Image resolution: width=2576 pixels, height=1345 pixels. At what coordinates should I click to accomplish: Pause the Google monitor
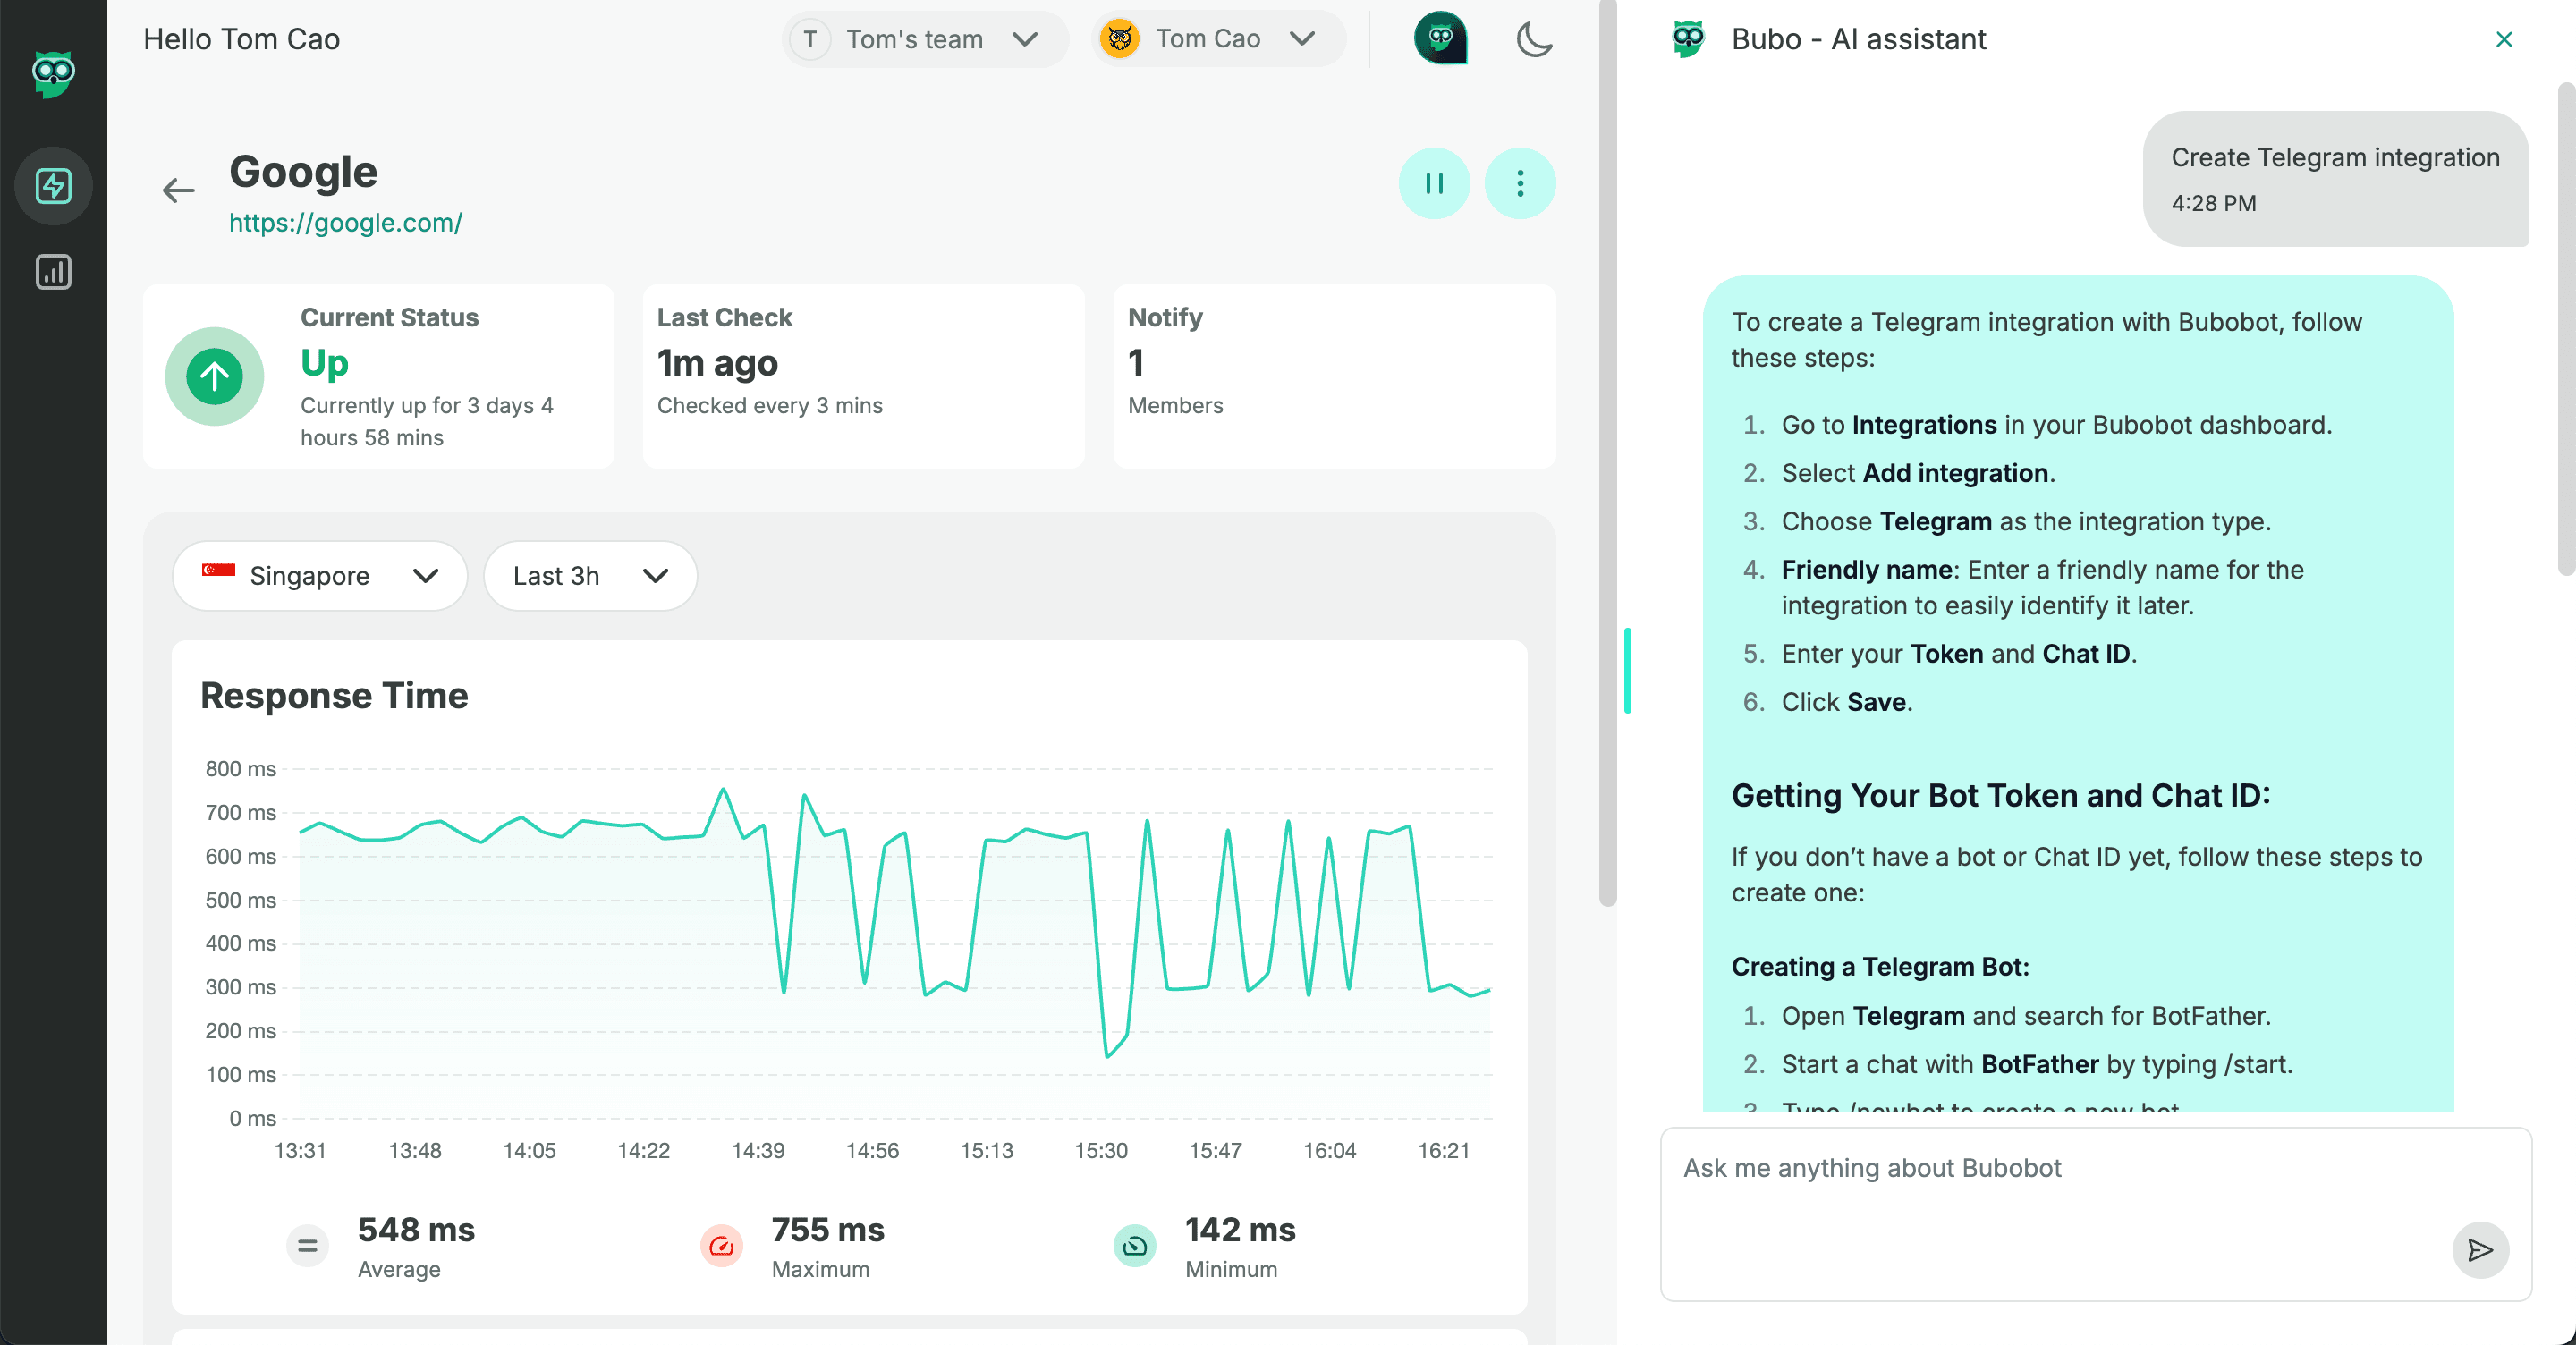click(x=1434, y=183)
